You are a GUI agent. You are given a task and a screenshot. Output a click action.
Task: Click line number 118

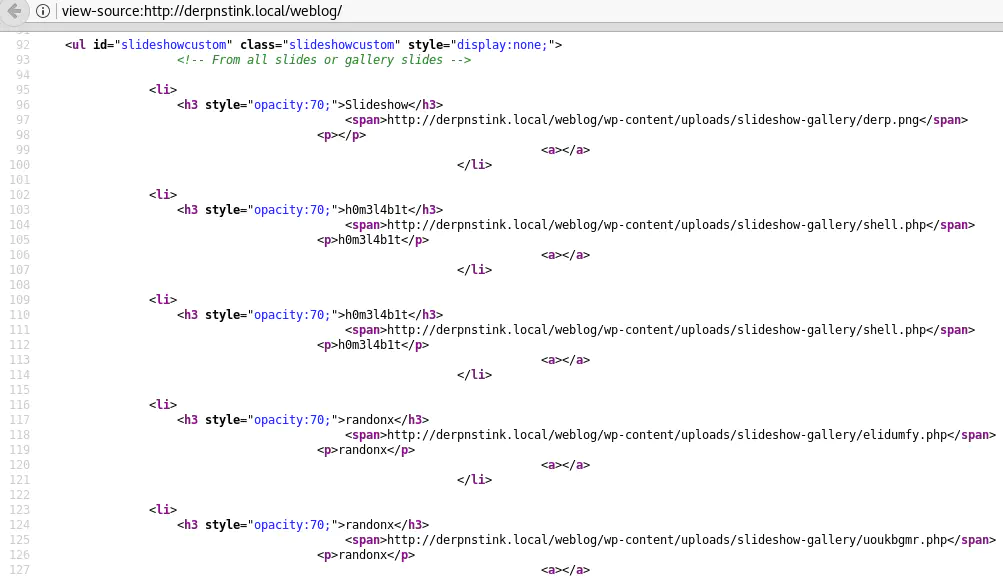tap(19, 435)
